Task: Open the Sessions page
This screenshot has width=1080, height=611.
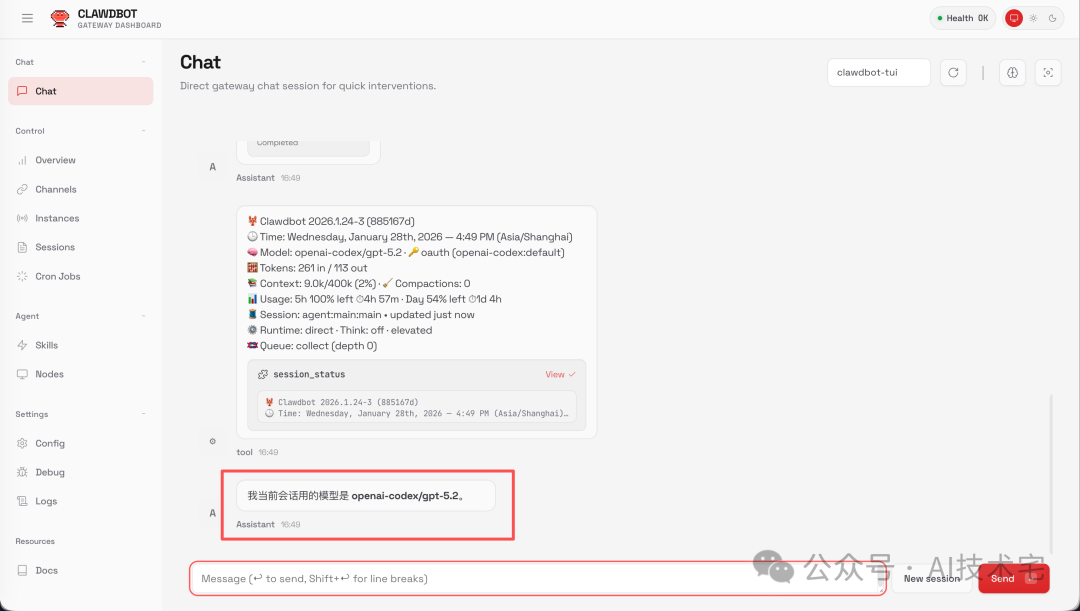Action: pos(81,247)
